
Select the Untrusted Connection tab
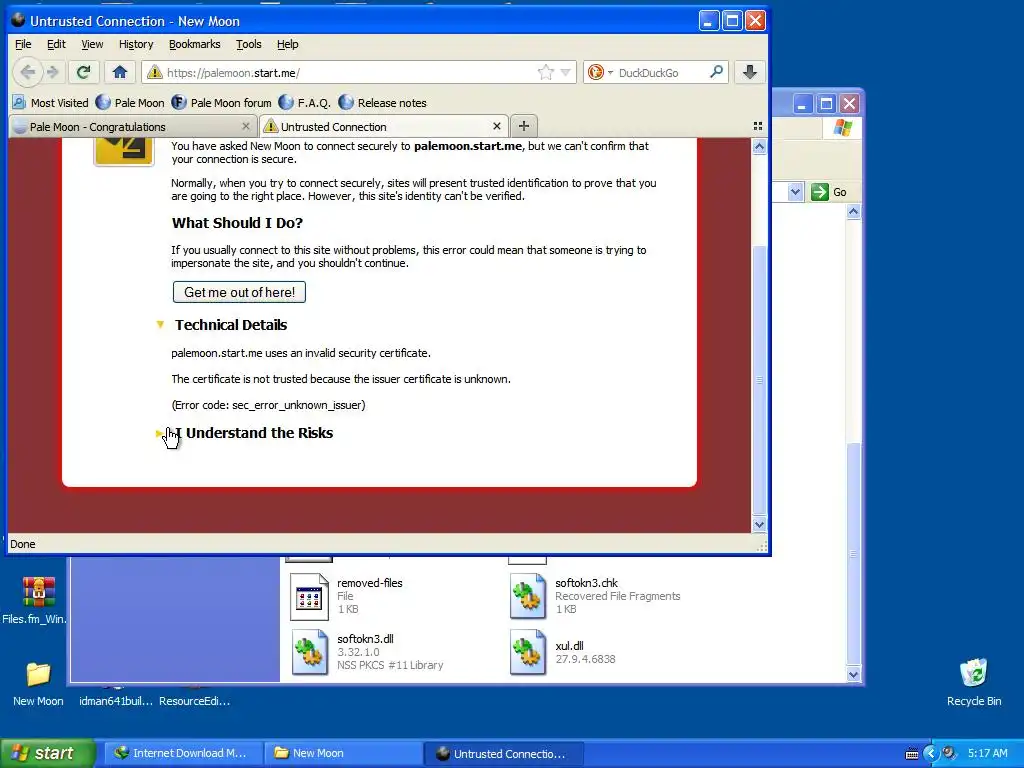tap(384, 127)
